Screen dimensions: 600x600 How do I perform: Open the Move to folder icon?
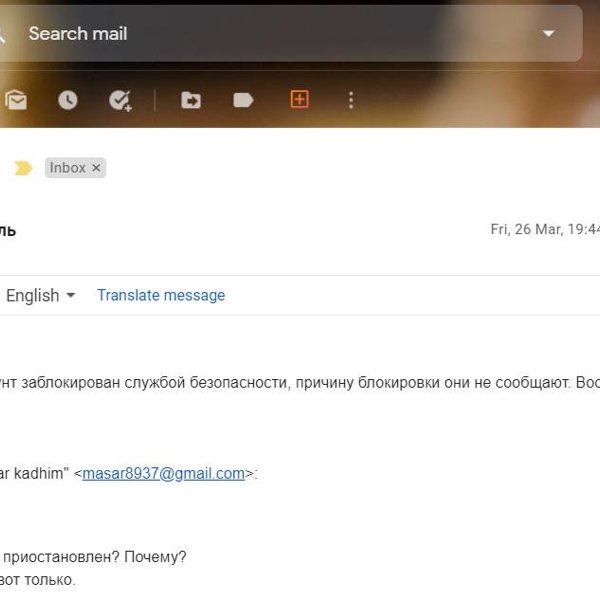191,100
